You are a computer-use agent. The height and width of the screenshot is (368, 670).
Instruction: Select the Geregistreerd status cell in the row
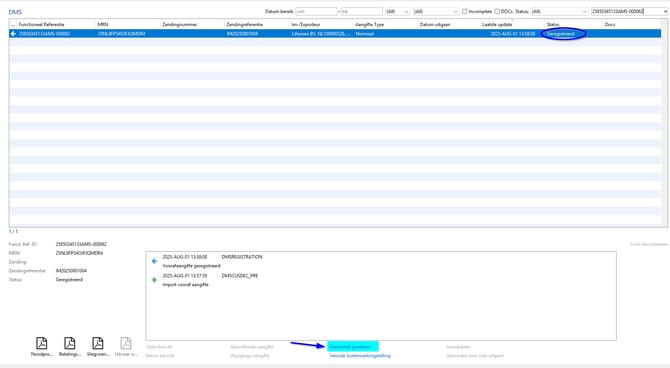click(x=561, y=33)
